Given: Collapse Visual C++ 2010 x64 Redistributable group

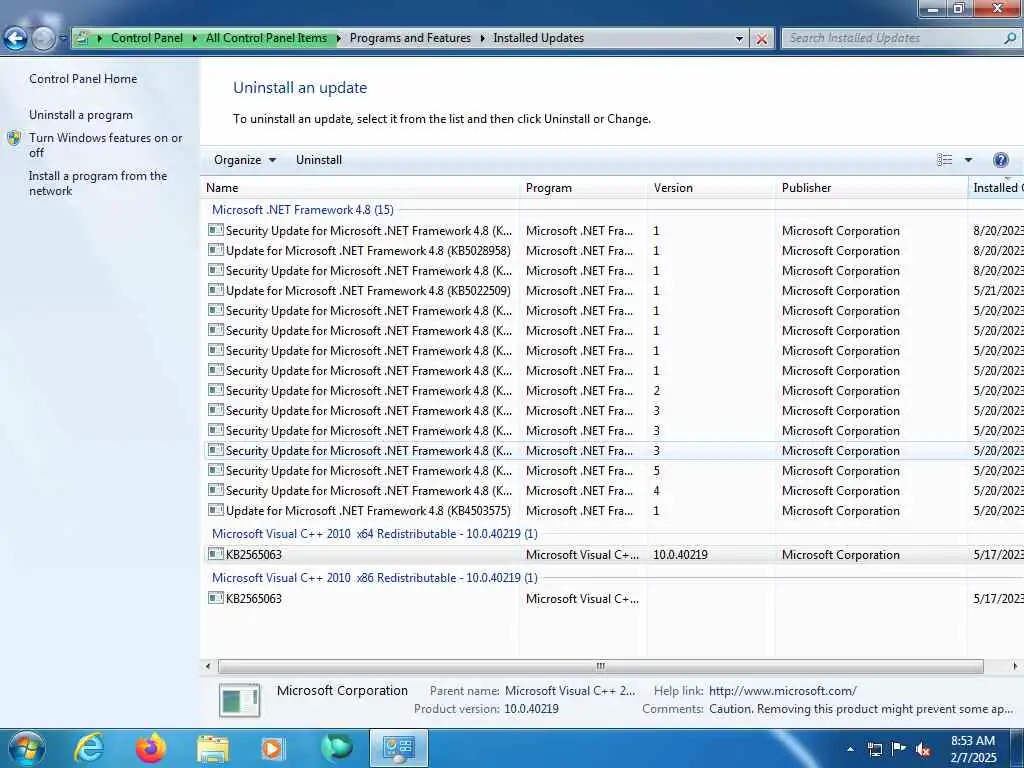Looking at the screenshot, I should (x=374, y=534).
